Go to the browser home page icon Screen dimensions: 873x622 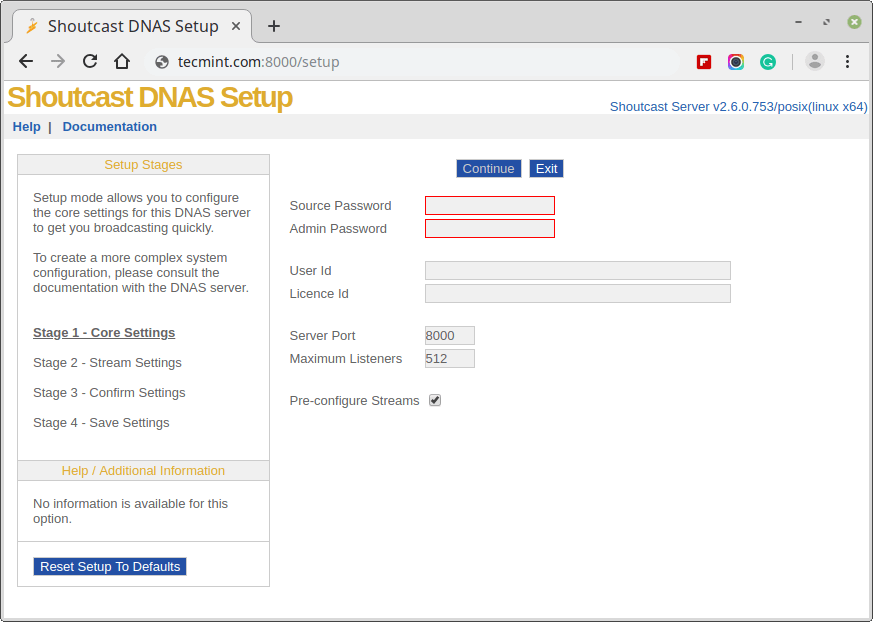pos(122,61)
